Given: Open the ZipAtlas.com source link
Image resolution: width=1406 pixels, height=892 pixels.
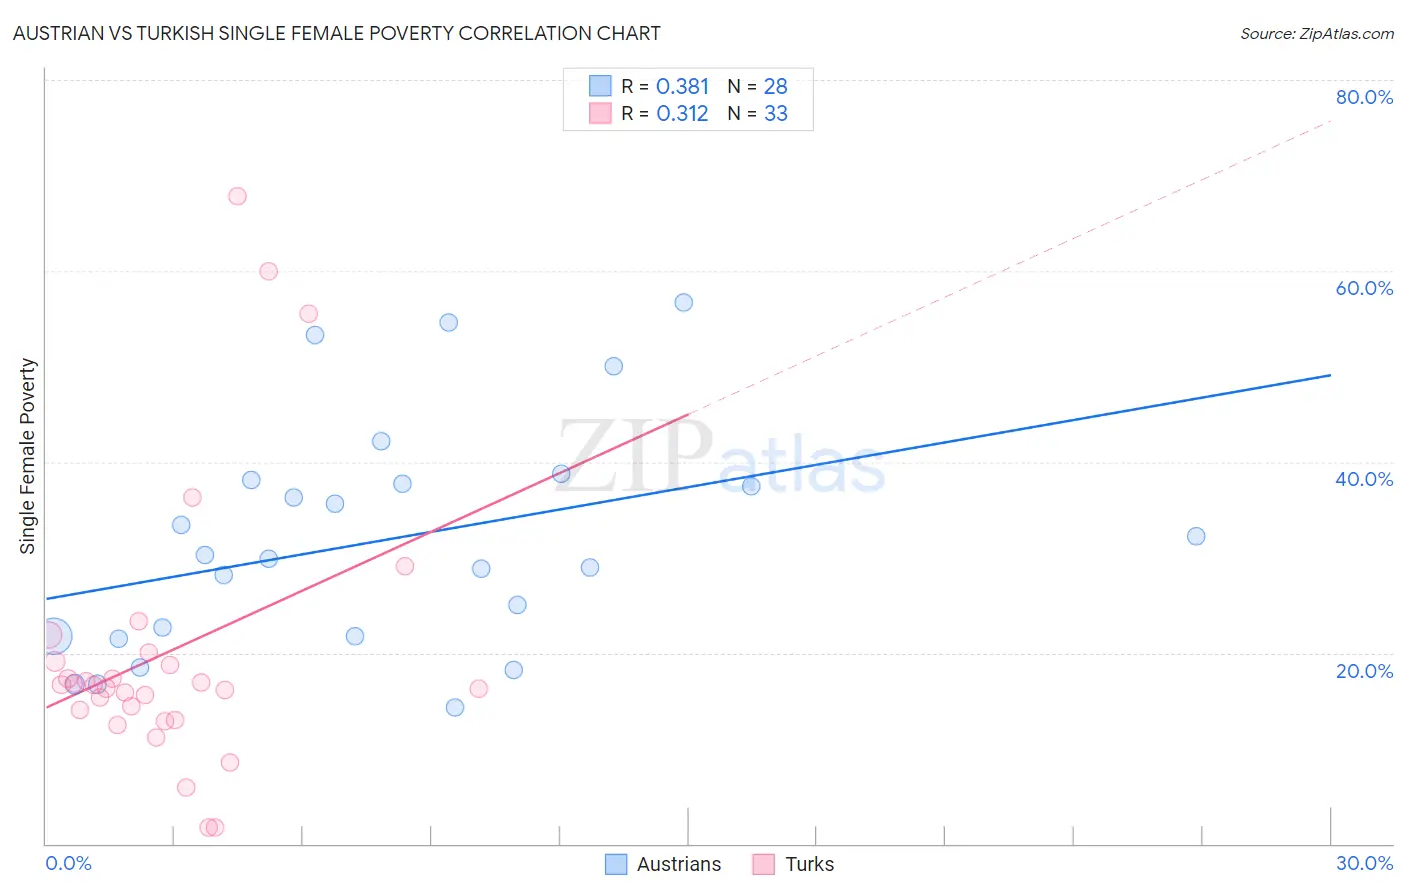Looking at the screenshot, I should click(1316, 34).
